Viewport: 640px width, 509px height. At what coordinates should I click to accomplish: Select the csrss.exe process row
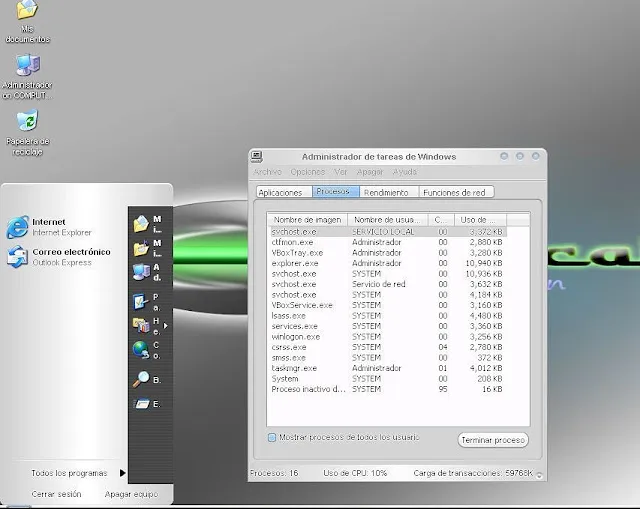(388, 347)
